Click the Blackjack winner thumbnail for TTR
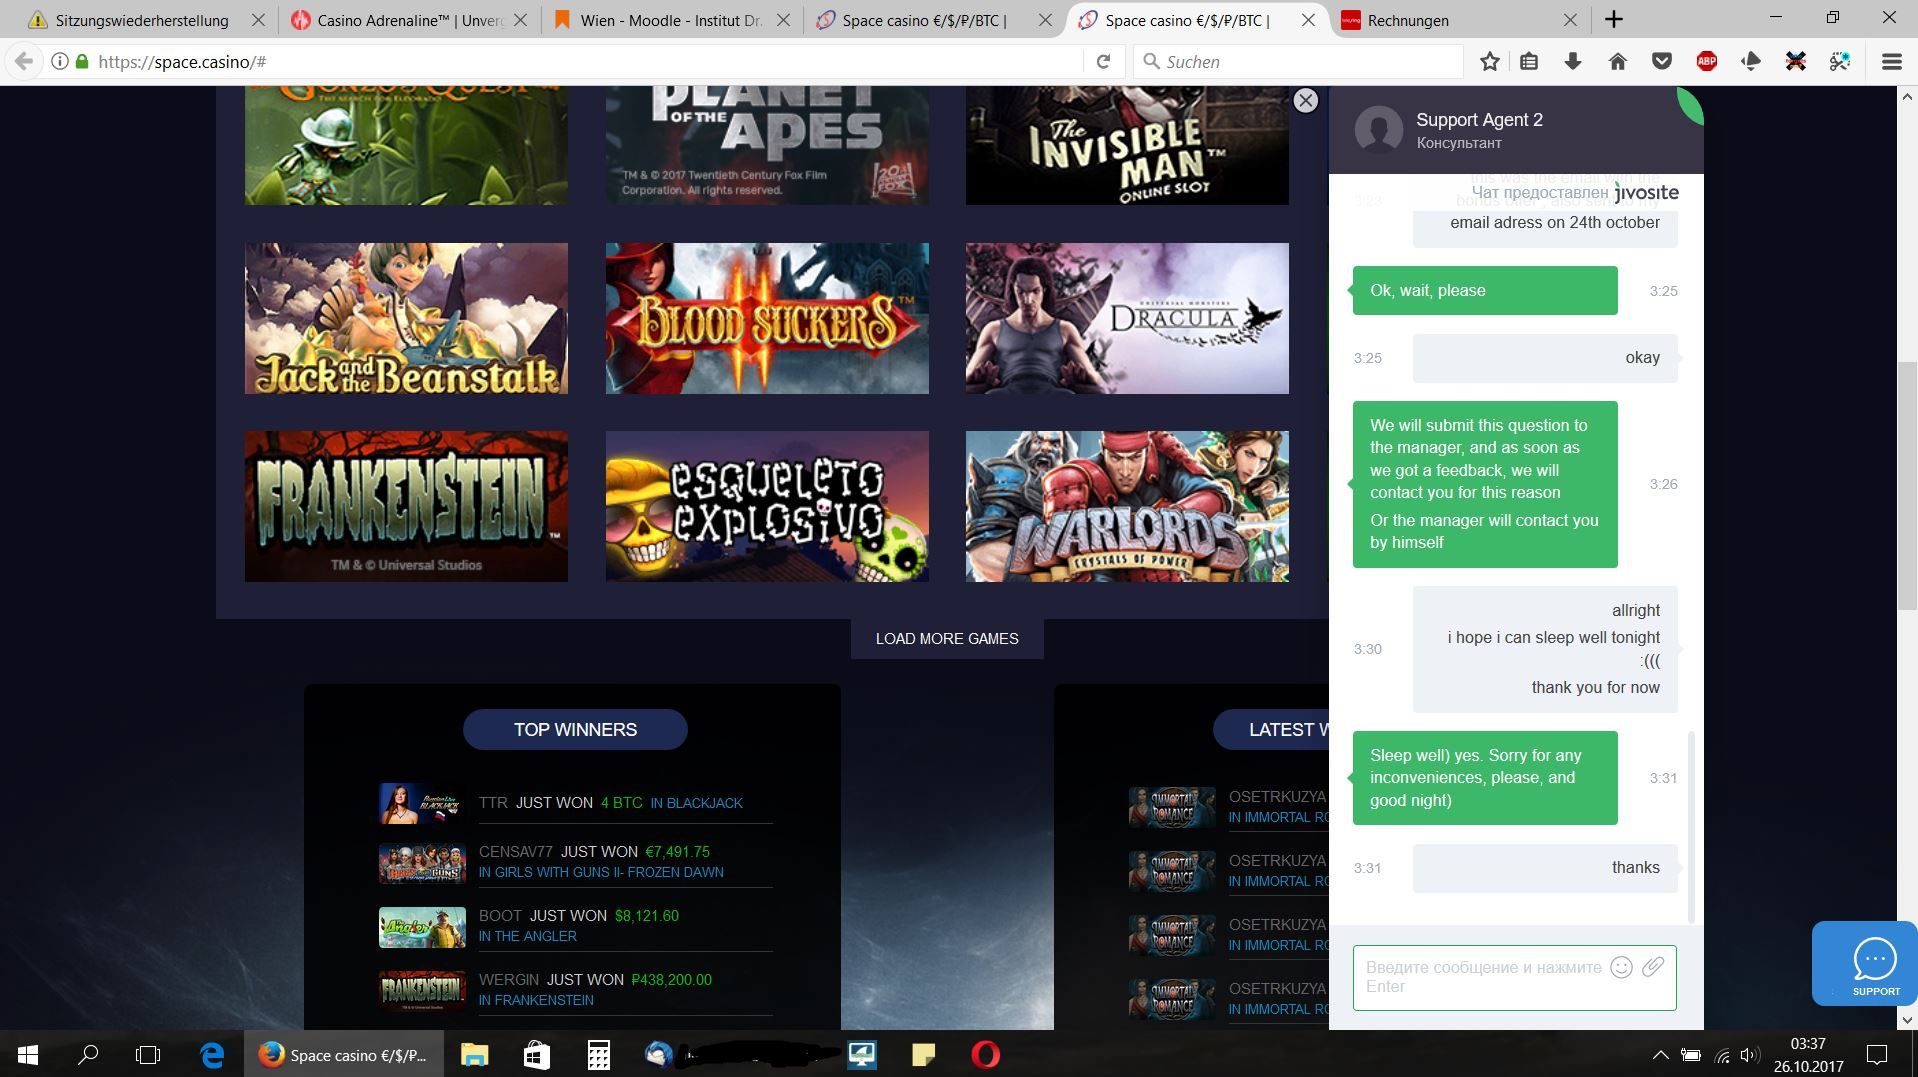This screenshot has height=1077, width=1918. pyautogui.click(x=422, y=803)
